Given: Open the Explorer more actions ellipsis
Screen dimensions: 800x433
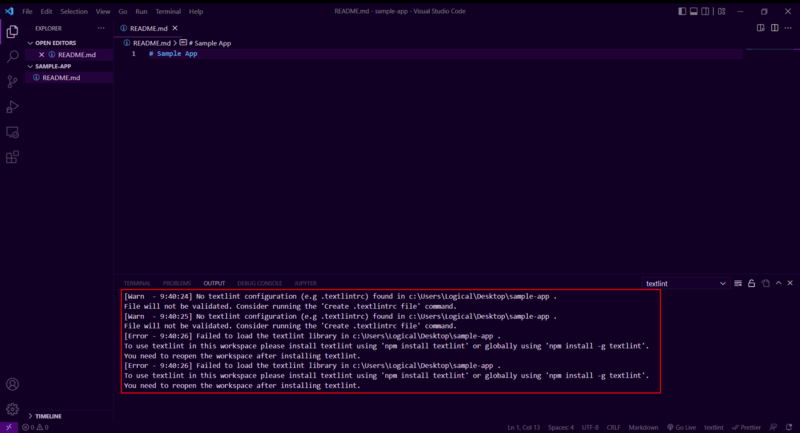Looking at the screenshot, I should [101, 29].
